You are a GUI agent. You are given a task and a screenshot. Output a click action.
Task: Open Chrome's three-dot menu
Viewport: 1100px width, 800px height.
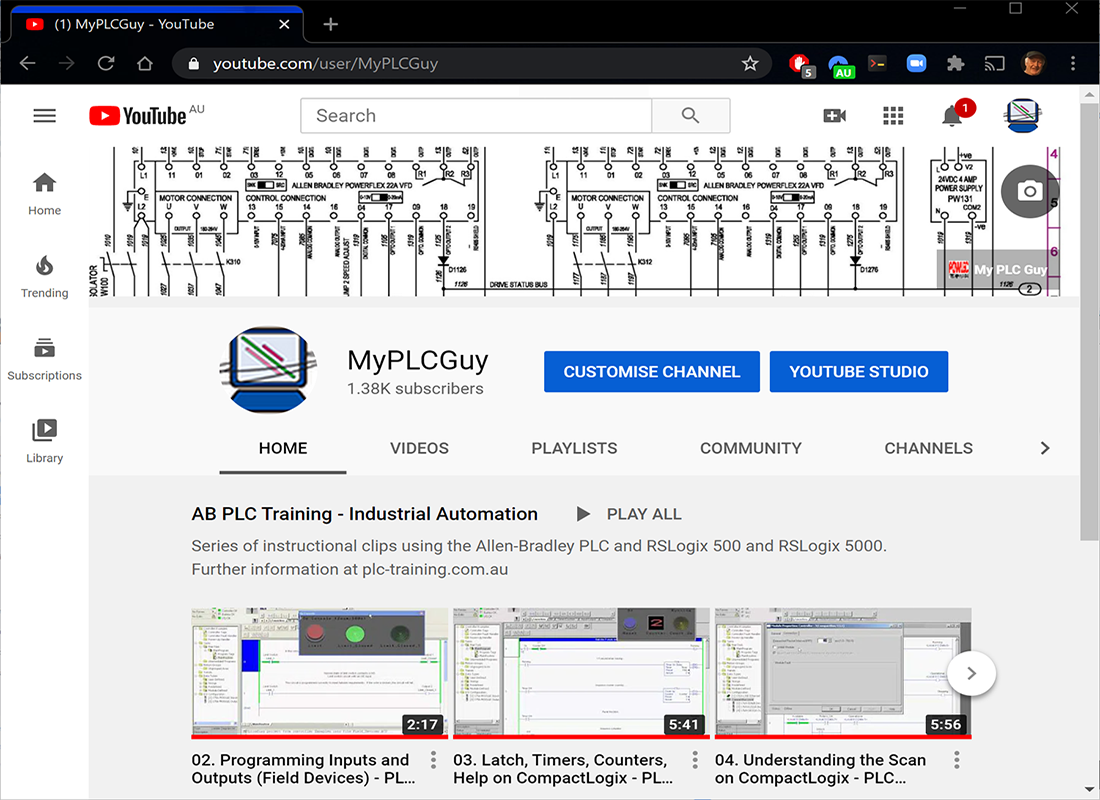1073,64
